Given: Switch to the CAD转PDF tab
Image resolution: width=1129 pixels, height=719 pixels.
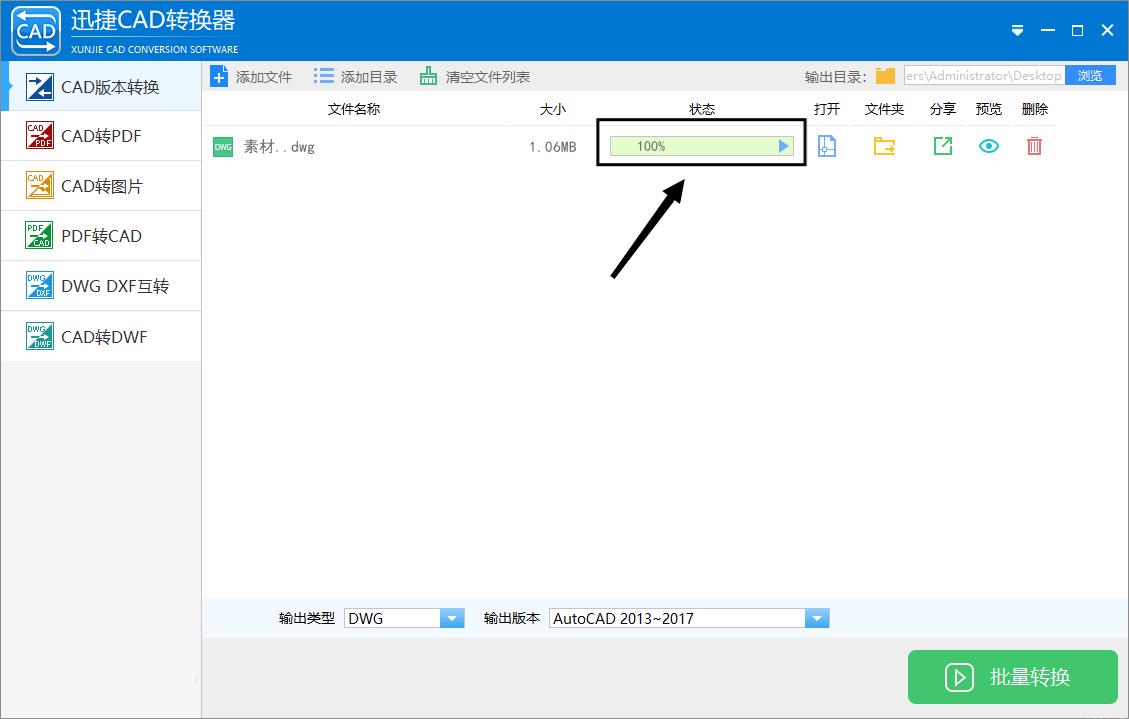Looking at the screenshot, I should (100, 135).
